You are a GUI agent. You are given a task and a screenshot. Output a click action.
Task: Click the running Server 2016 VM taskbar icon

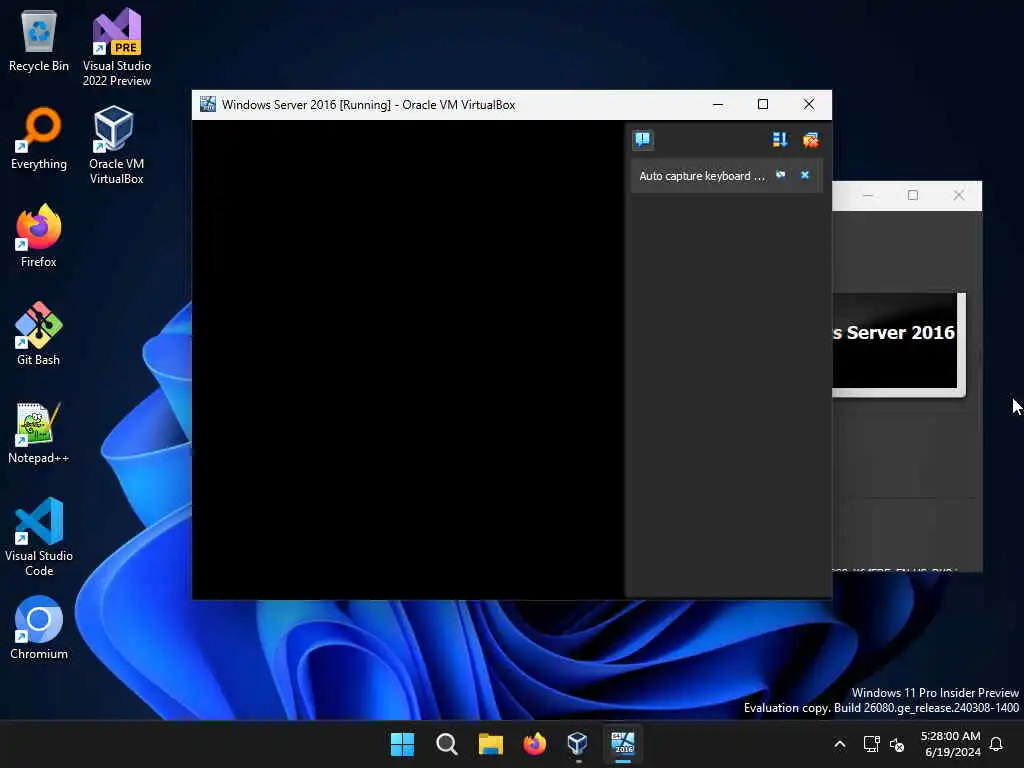click(622, 744)
